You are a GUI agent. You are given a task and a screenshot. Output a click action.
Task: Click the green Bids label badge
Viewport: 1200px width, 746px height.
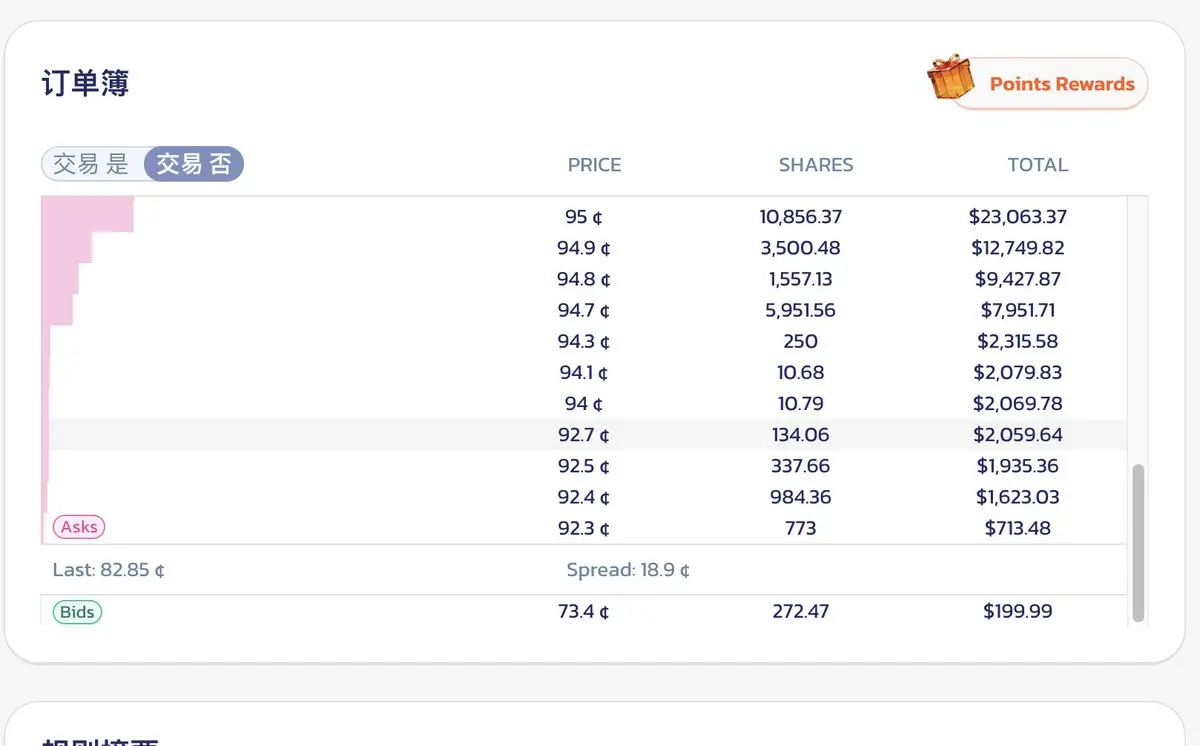(78, 611)
